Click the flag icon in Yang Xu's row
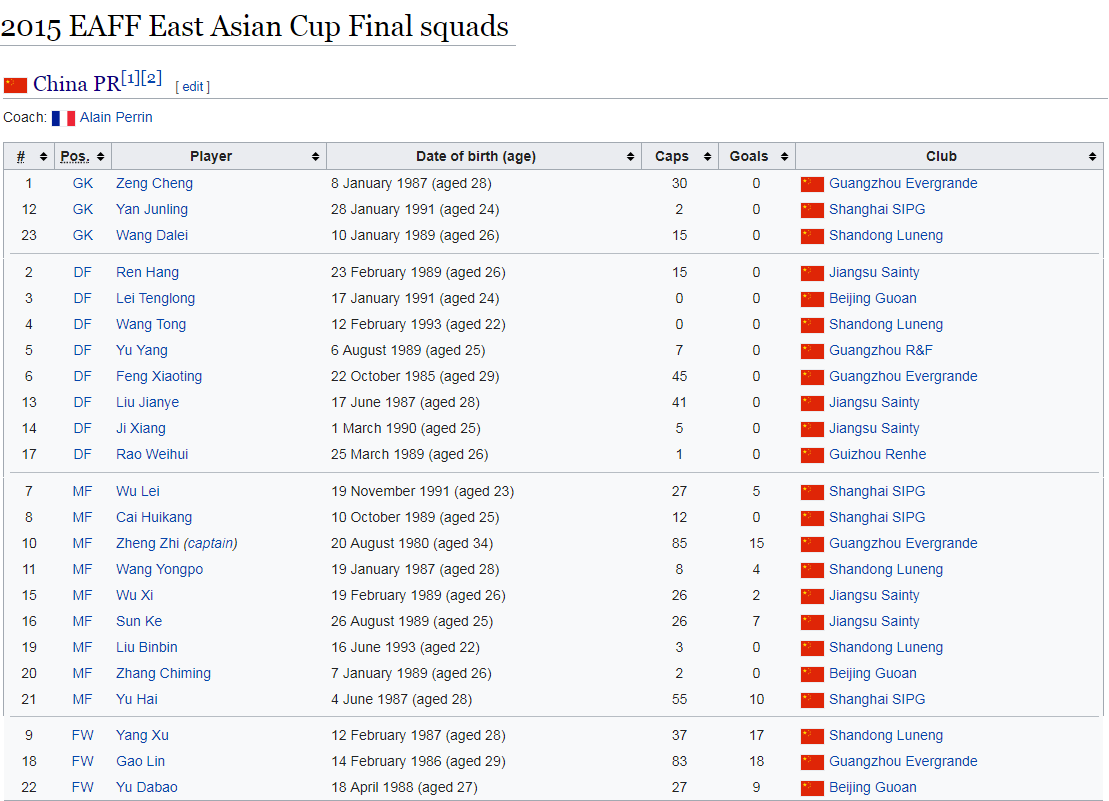This screenshot has width=1109, height=801. coord(812,736)
